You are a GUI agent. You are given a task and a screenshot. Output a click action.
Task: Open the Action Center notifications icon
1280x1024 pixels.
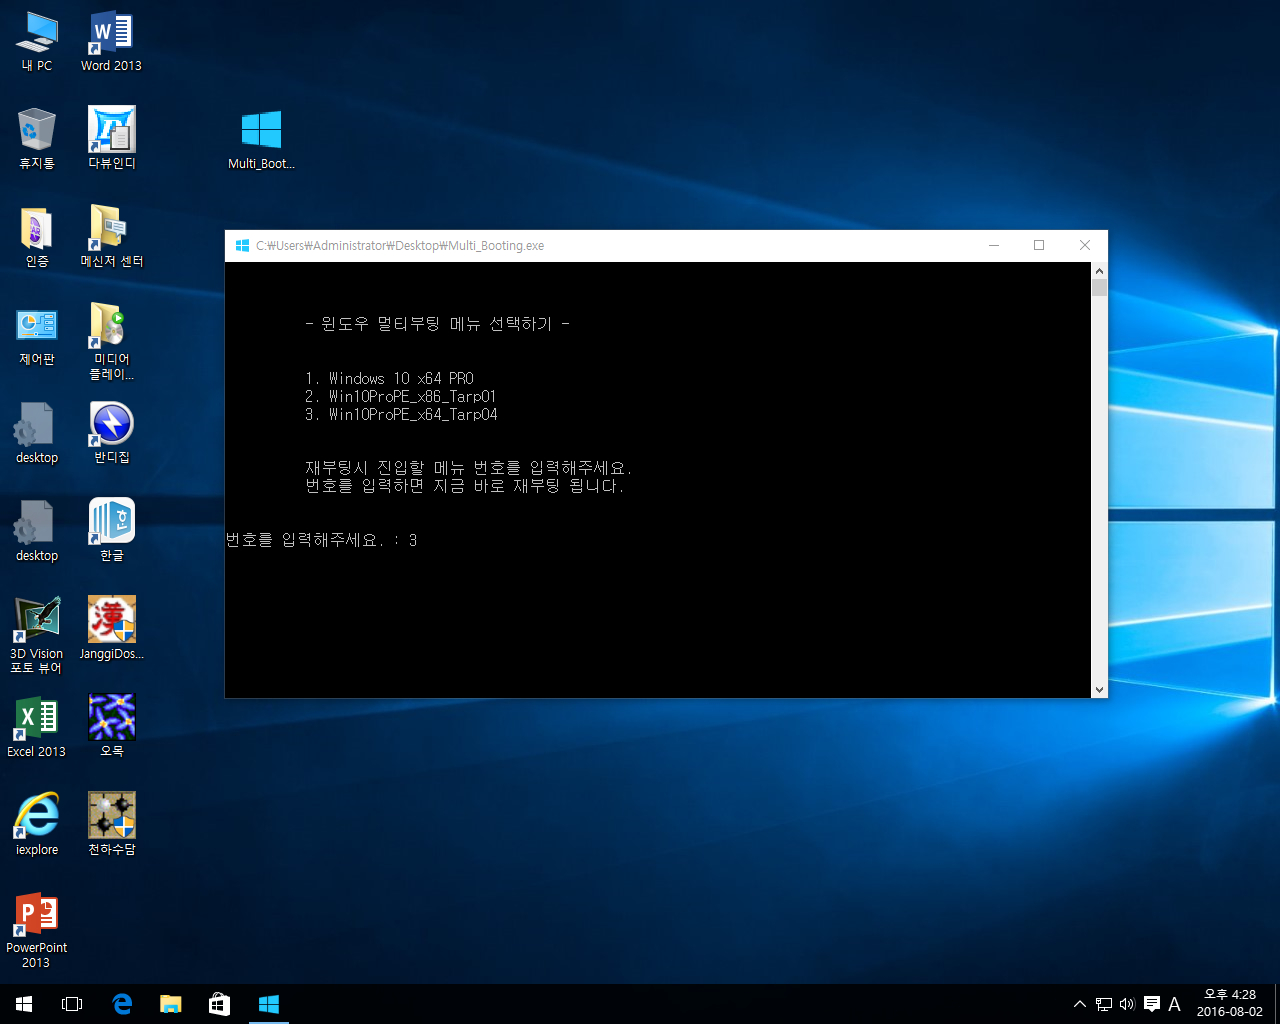coord(1152,1004)
